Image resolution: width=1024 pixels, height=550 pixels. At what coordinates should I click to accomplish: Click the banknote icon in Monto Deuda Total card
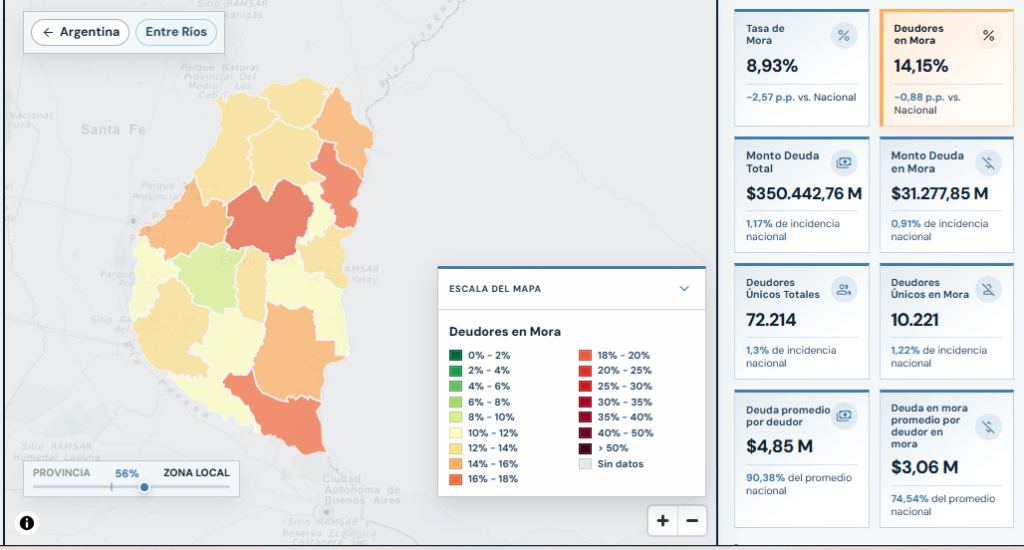coord(844,162)
